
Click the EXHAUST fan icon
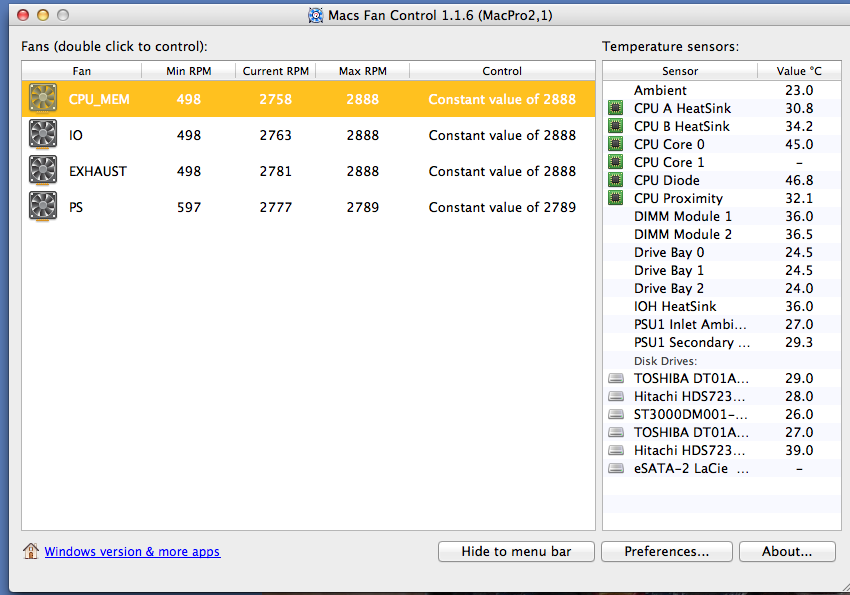point(43,170)
